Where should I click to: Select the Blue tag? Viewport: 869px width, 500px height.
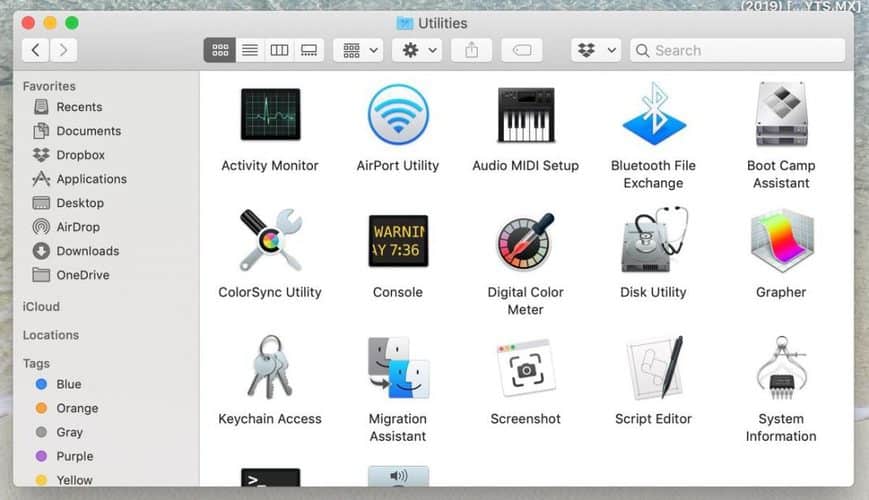point(58,384)
